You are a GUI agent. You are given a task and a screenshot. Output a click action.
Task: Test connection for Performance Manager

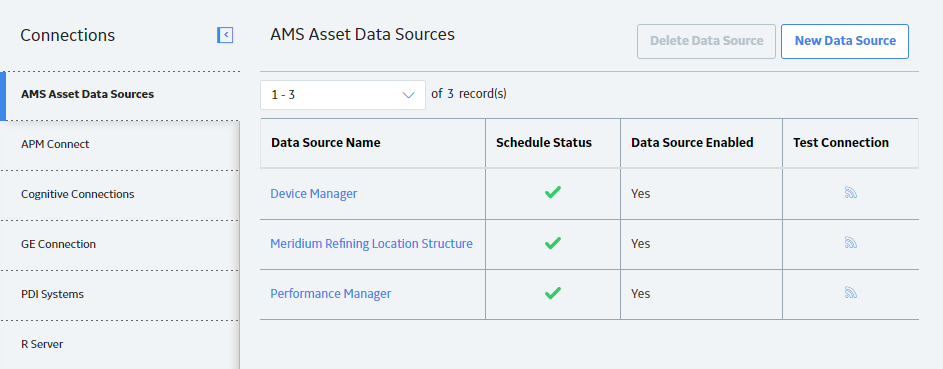click(850, 293)
